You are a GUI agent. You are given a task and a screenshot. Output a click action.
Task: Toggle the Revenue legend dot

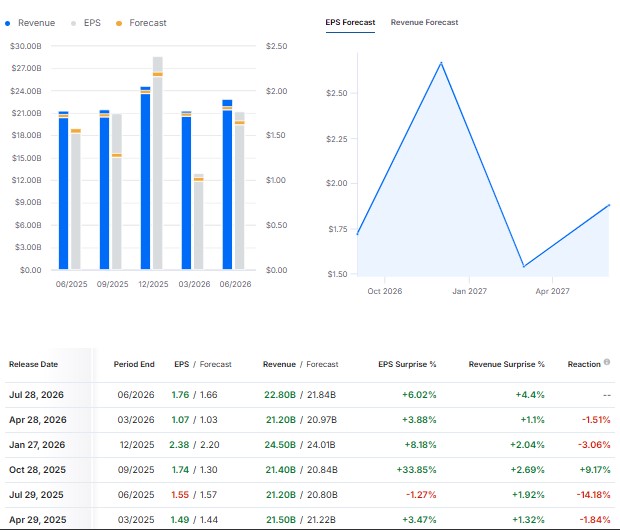[8, 23]
